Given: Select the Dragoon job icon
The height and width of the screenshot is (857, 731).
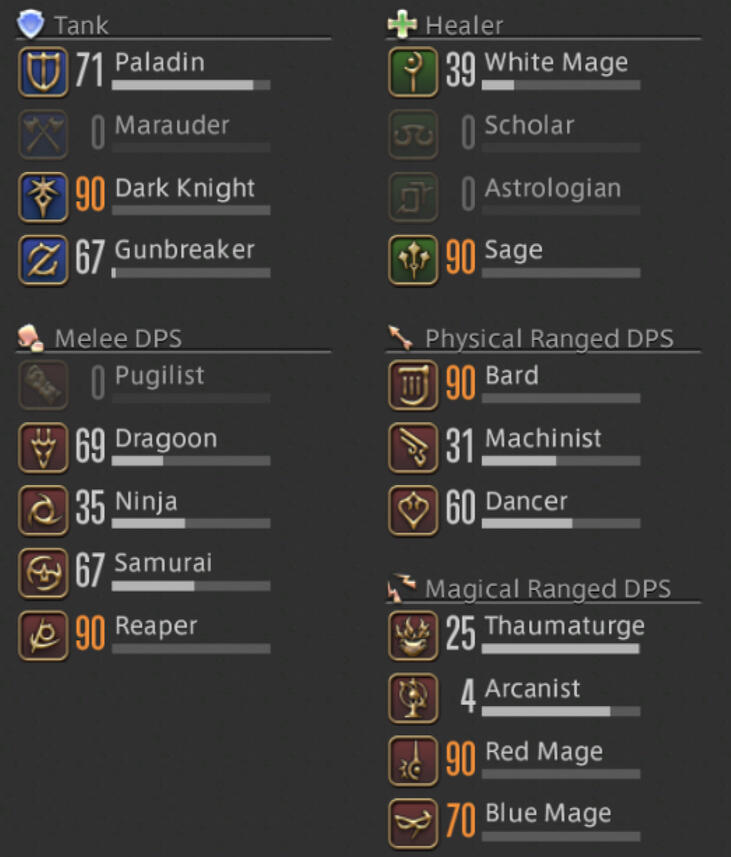Looking at the screenshot, I should (43, 447).
